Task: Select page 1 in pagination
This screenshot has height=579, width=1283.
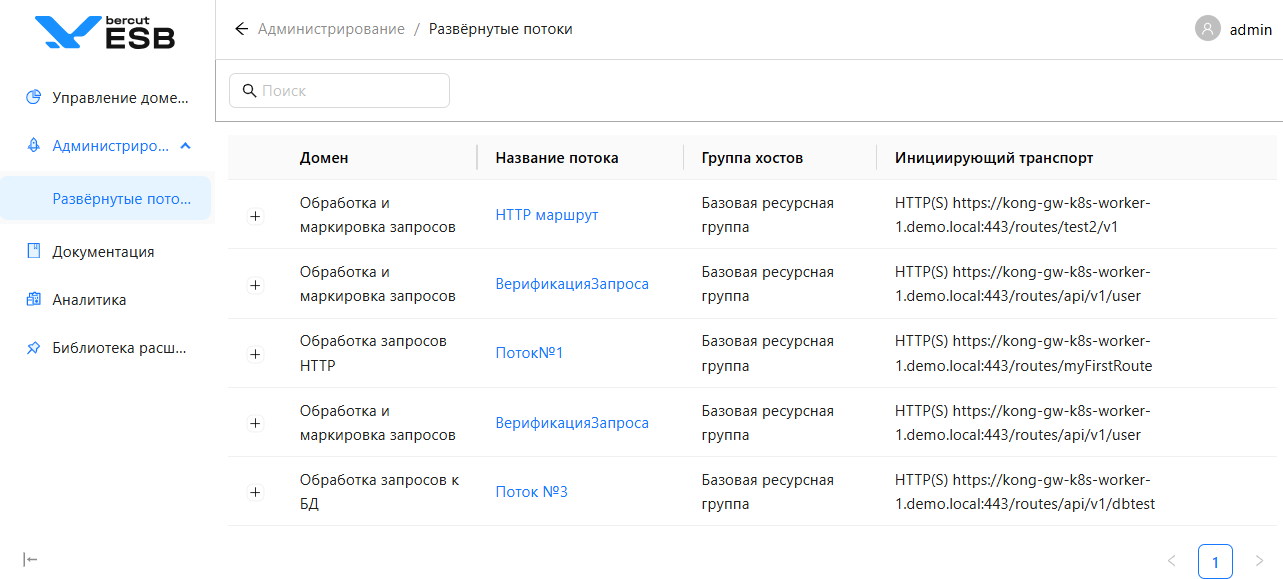Action: point(1214,561)
